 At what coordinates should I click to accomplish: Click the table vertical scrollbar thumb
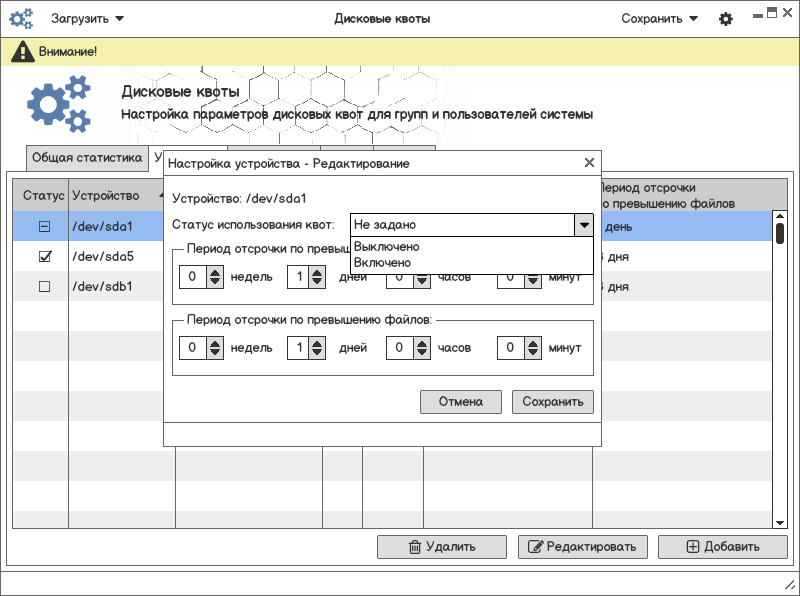tap(779, 232)
